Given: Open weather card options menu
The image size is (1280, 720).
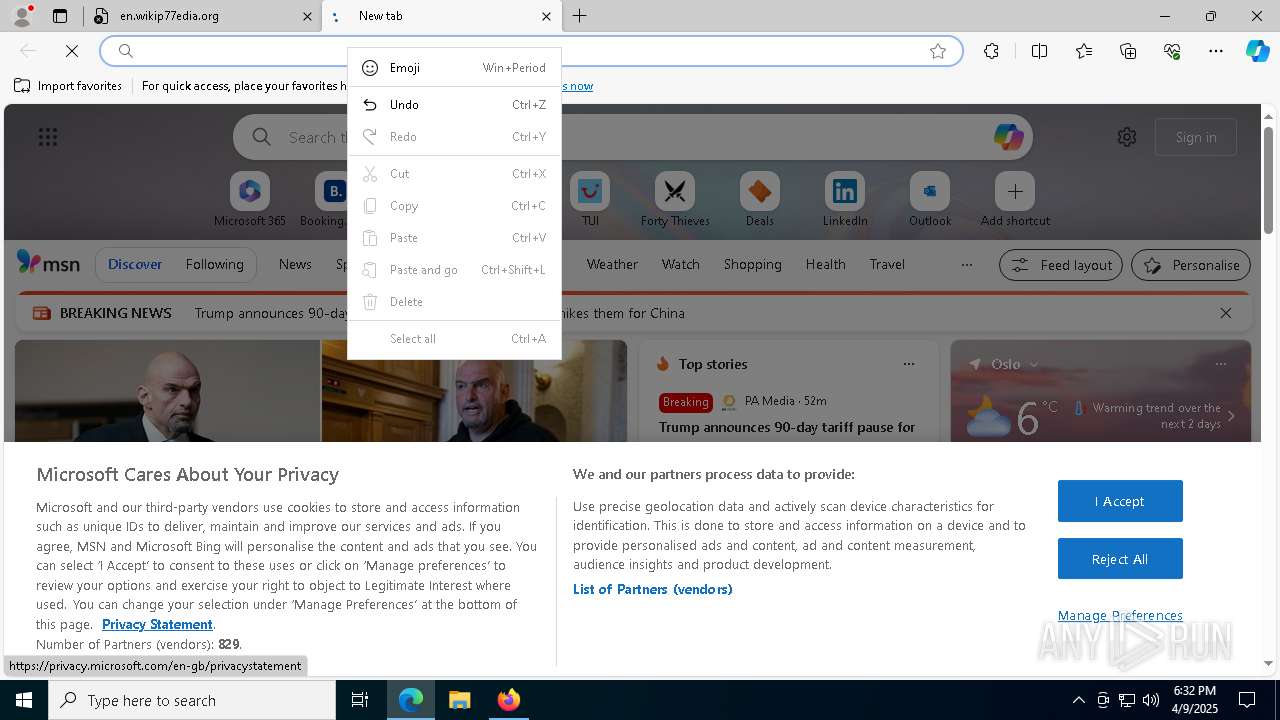Looking at the screenshot, I should click(x=1221, y=364).
